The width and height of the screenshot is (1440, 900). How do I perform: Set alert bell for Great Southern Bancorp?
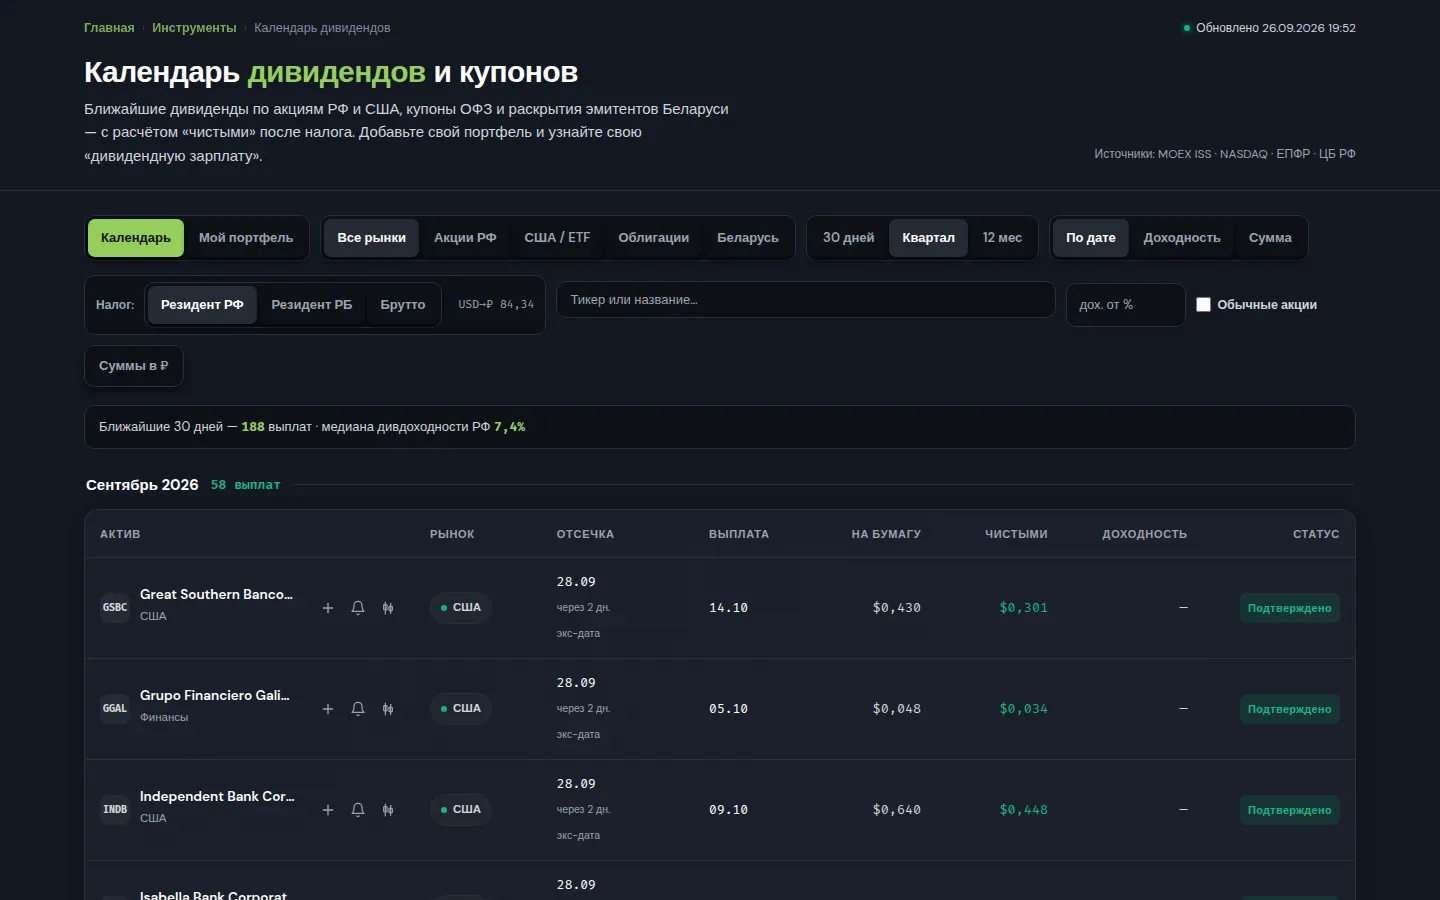coord(358,608)
